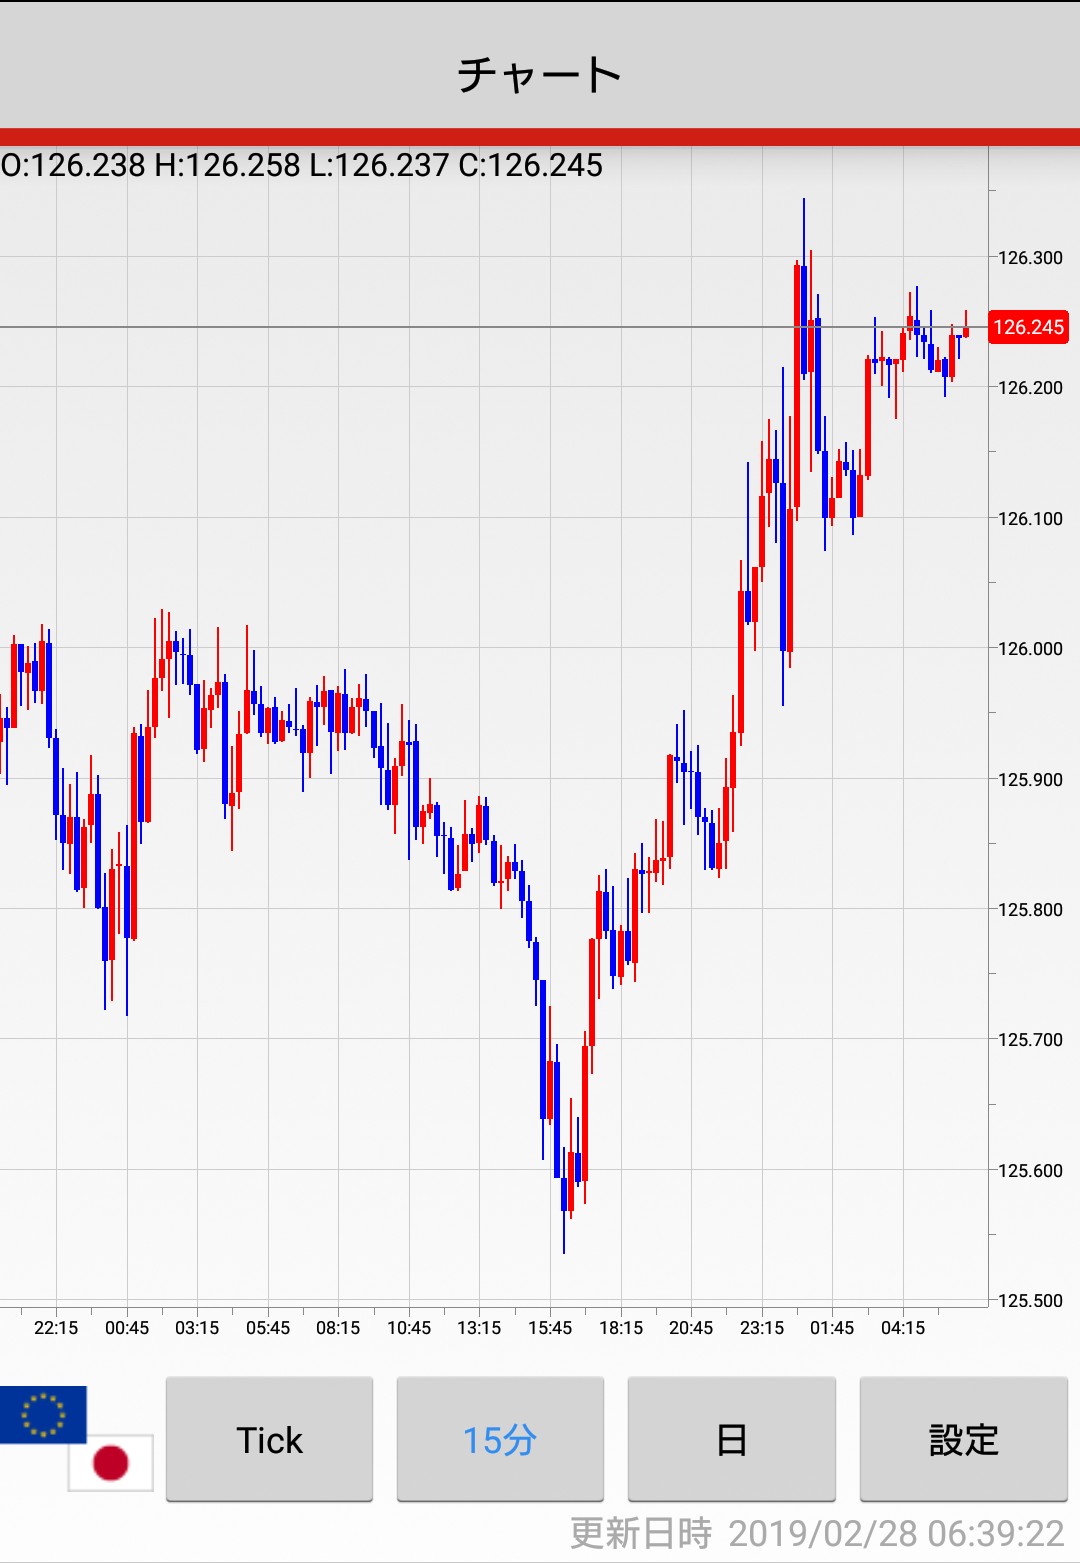The height and width of the screenshot is (1563, 1080).
Task: Switch to the 日 daily timeframe
Action: [x=731, y=1439]
